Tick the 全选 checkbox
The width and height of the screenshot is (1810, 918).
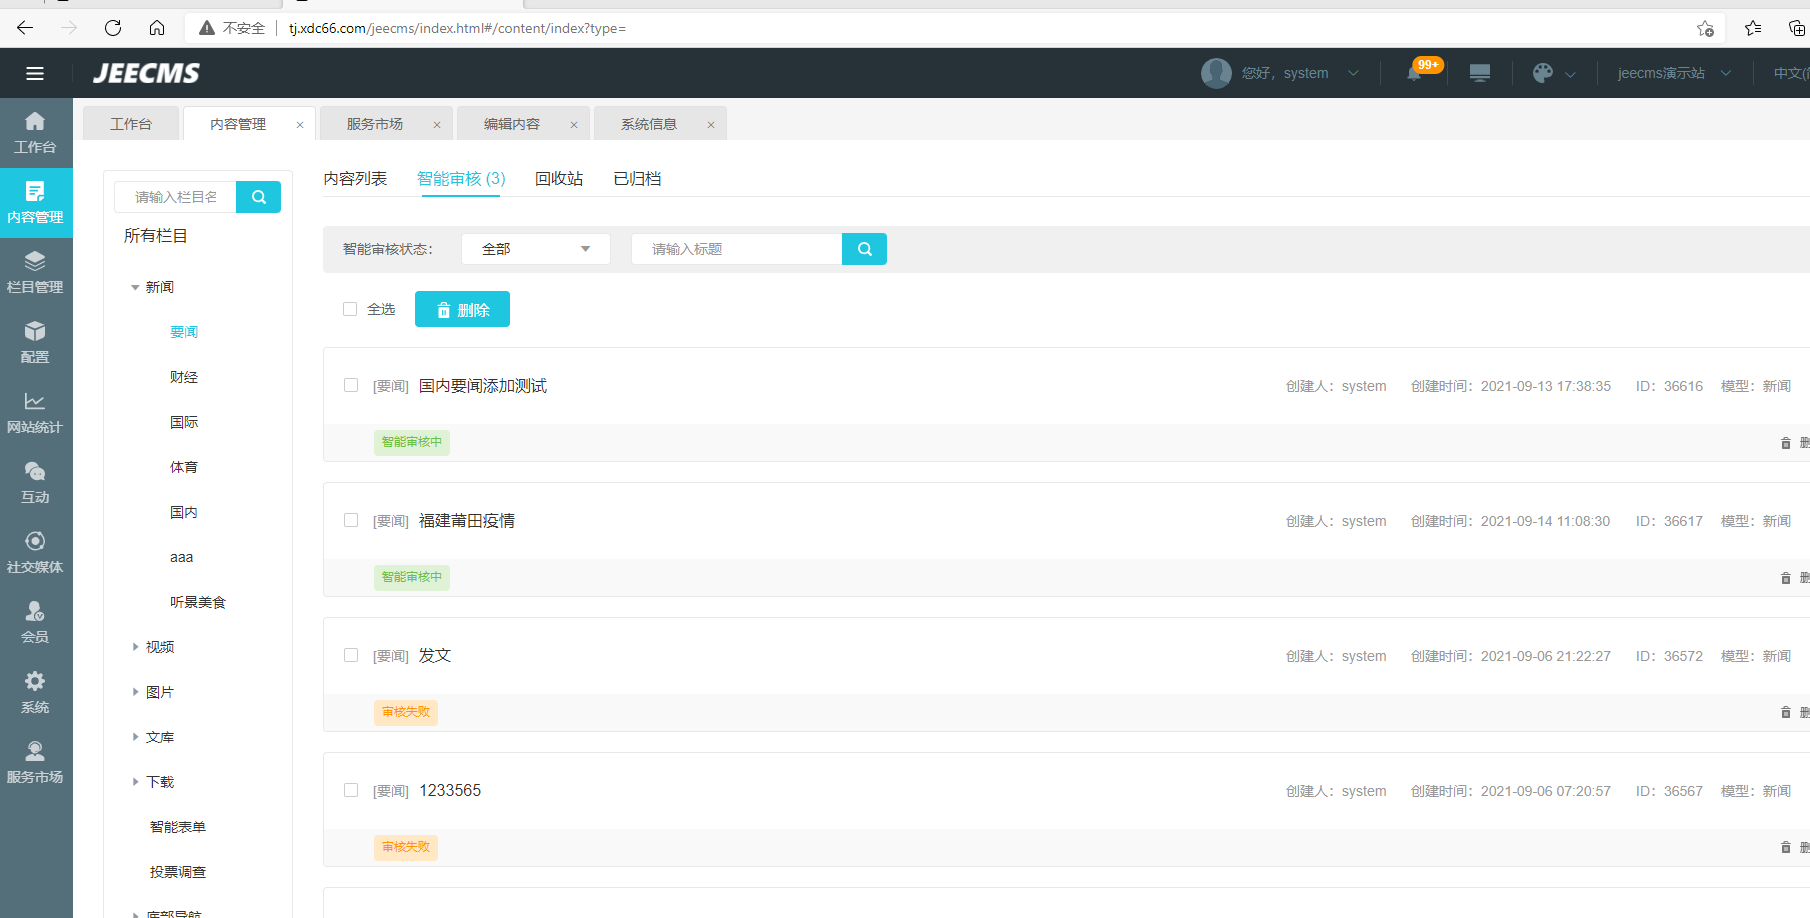(x=350, y=309)
